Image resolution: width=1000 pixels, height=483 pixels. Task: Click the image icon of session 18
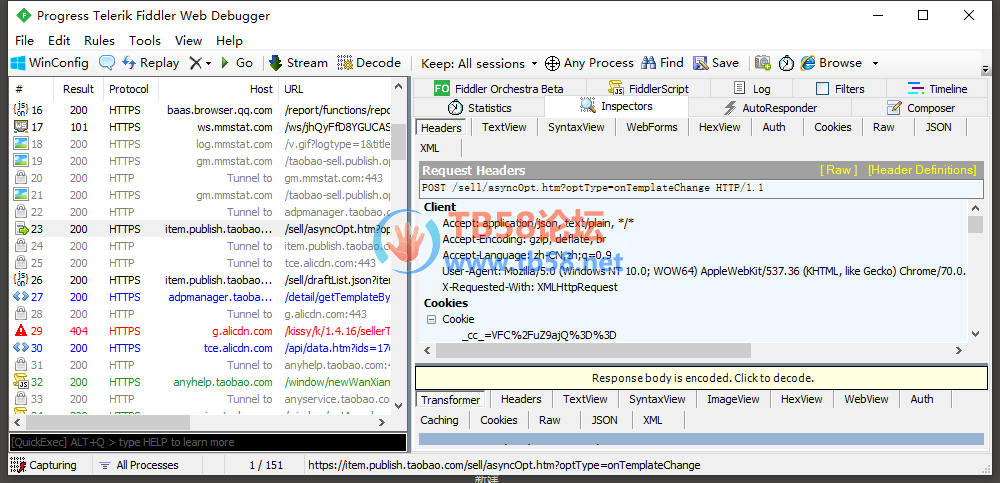click(20, 144)
